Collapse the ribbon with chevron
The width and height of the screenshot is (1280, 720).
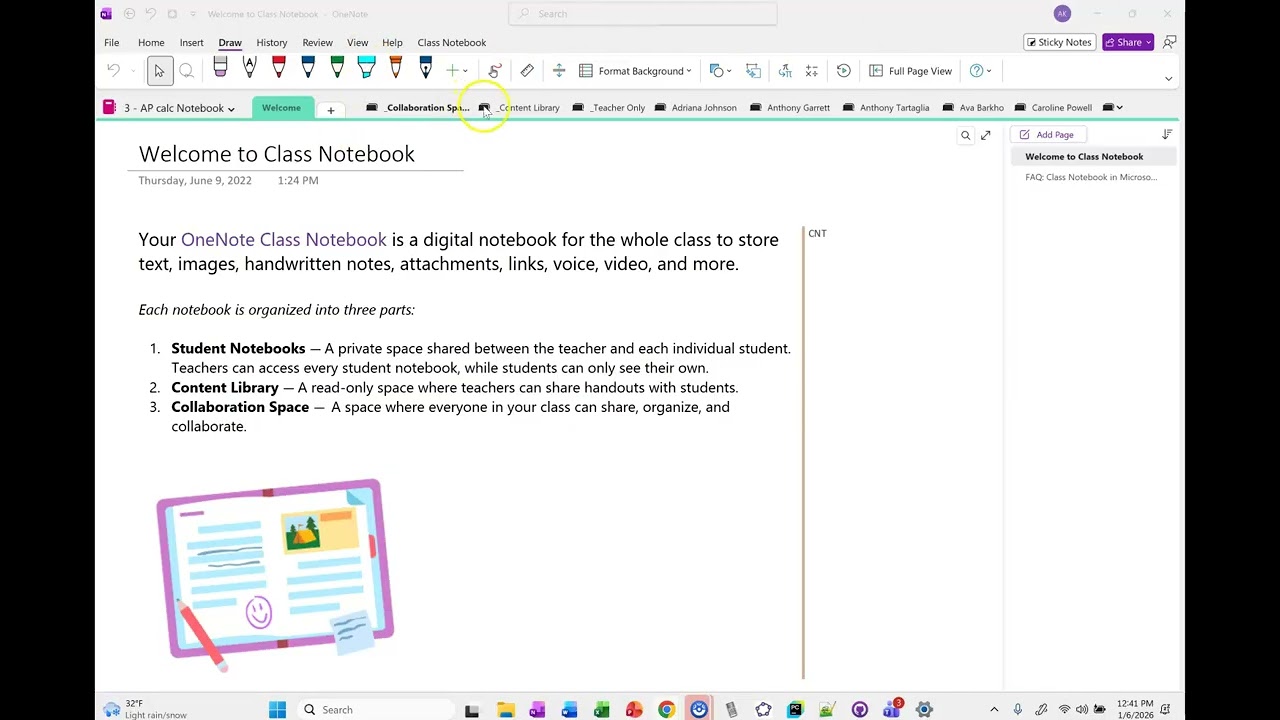point(1168,78)
